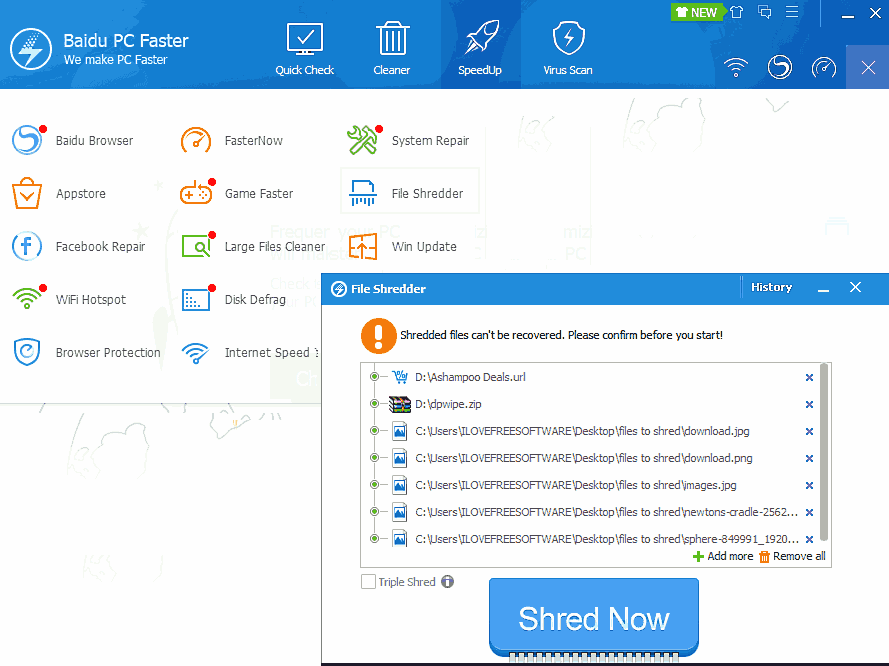
Task: Open the Virus Scan tab
Action: [x=568, y=49]
